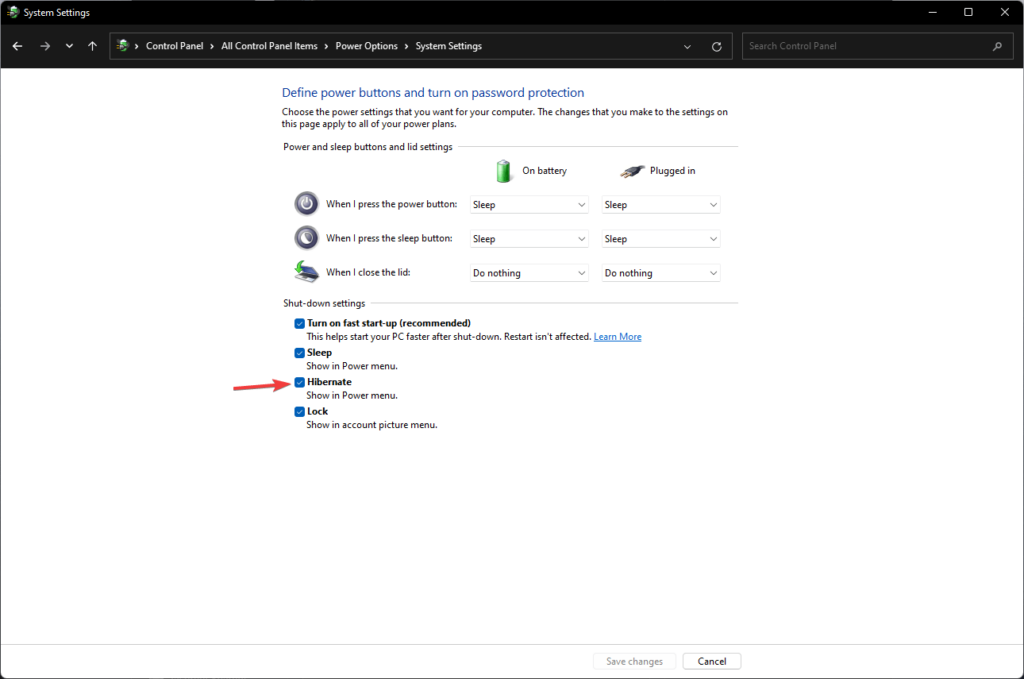The image size is (1024, 679).
Task: Click the sleep button moon icon
Action: 306,238
